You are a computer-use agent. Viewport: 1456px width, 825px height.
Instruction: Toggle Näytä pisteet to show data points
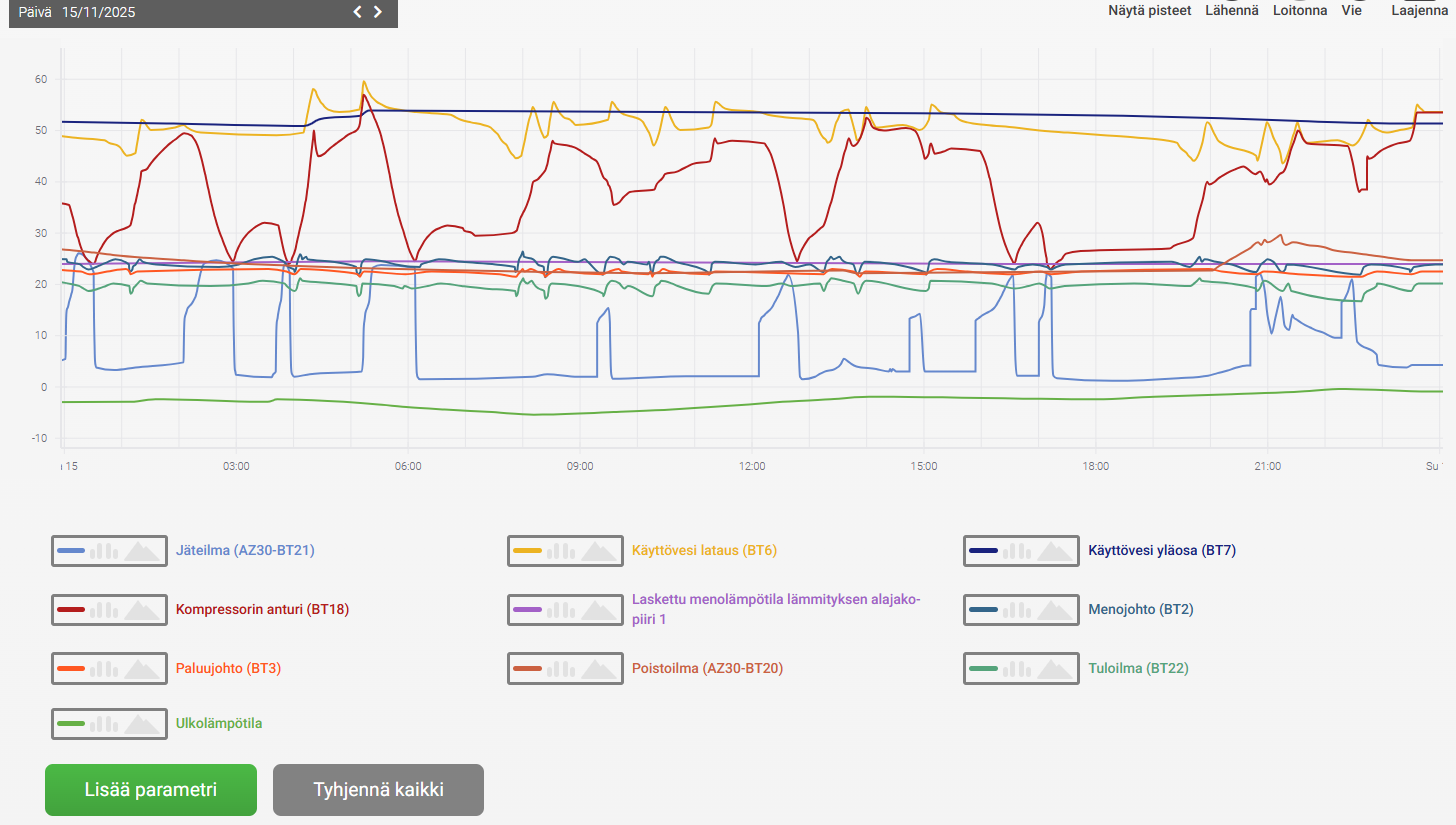[x=1149, y=10]
